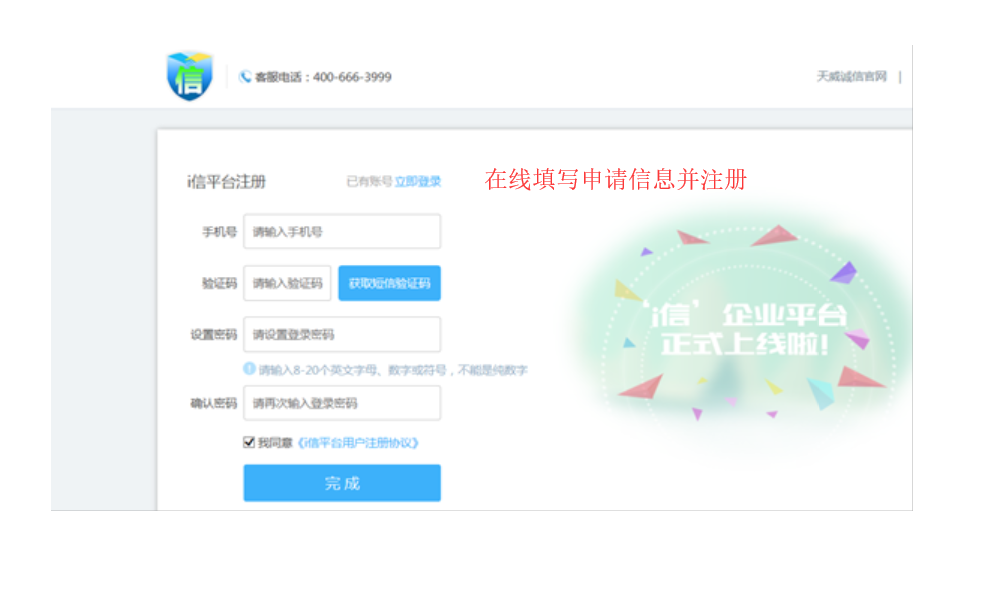Open the i信平台用户注册协议 agreement link
The image size is (1001, 595).
(x=358, y=442)
